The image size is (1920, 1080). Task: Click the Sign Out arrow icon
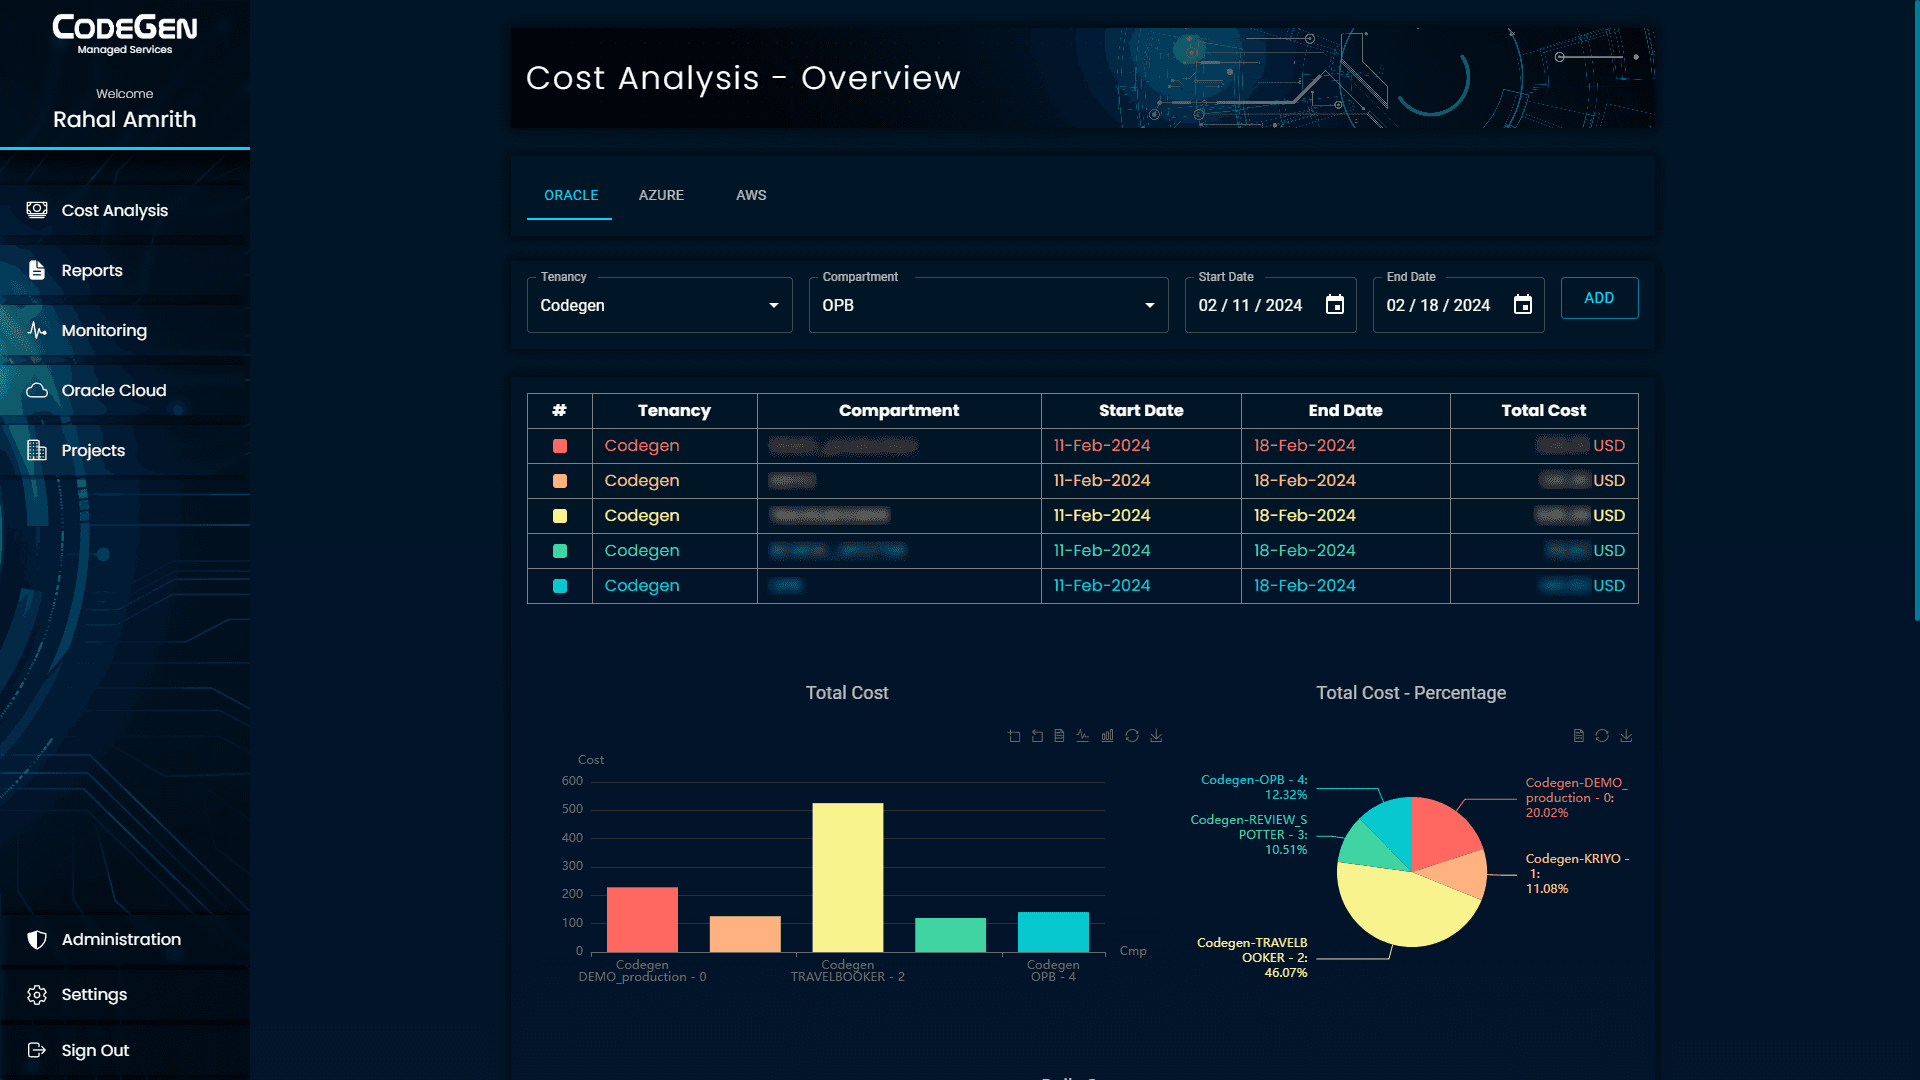point(37,1050)
